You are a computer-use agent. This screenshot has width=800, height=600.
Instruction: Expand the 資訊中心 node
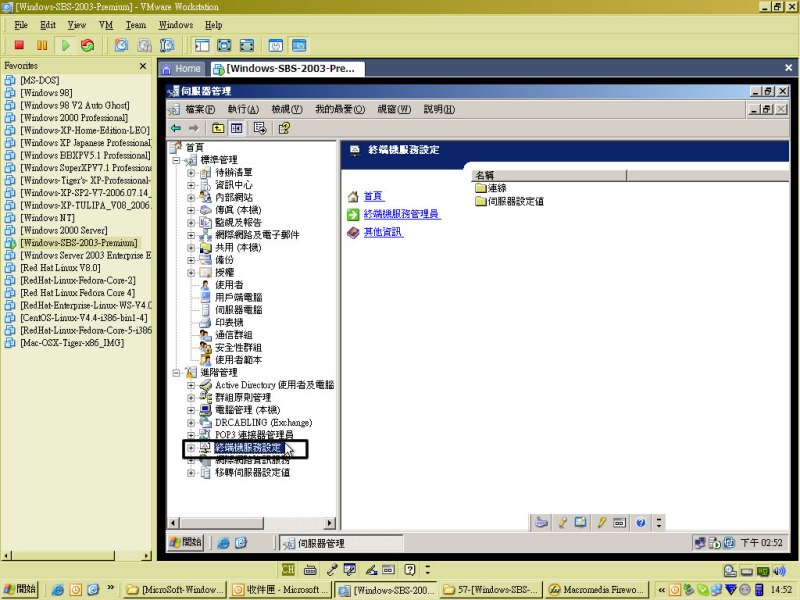191,185
